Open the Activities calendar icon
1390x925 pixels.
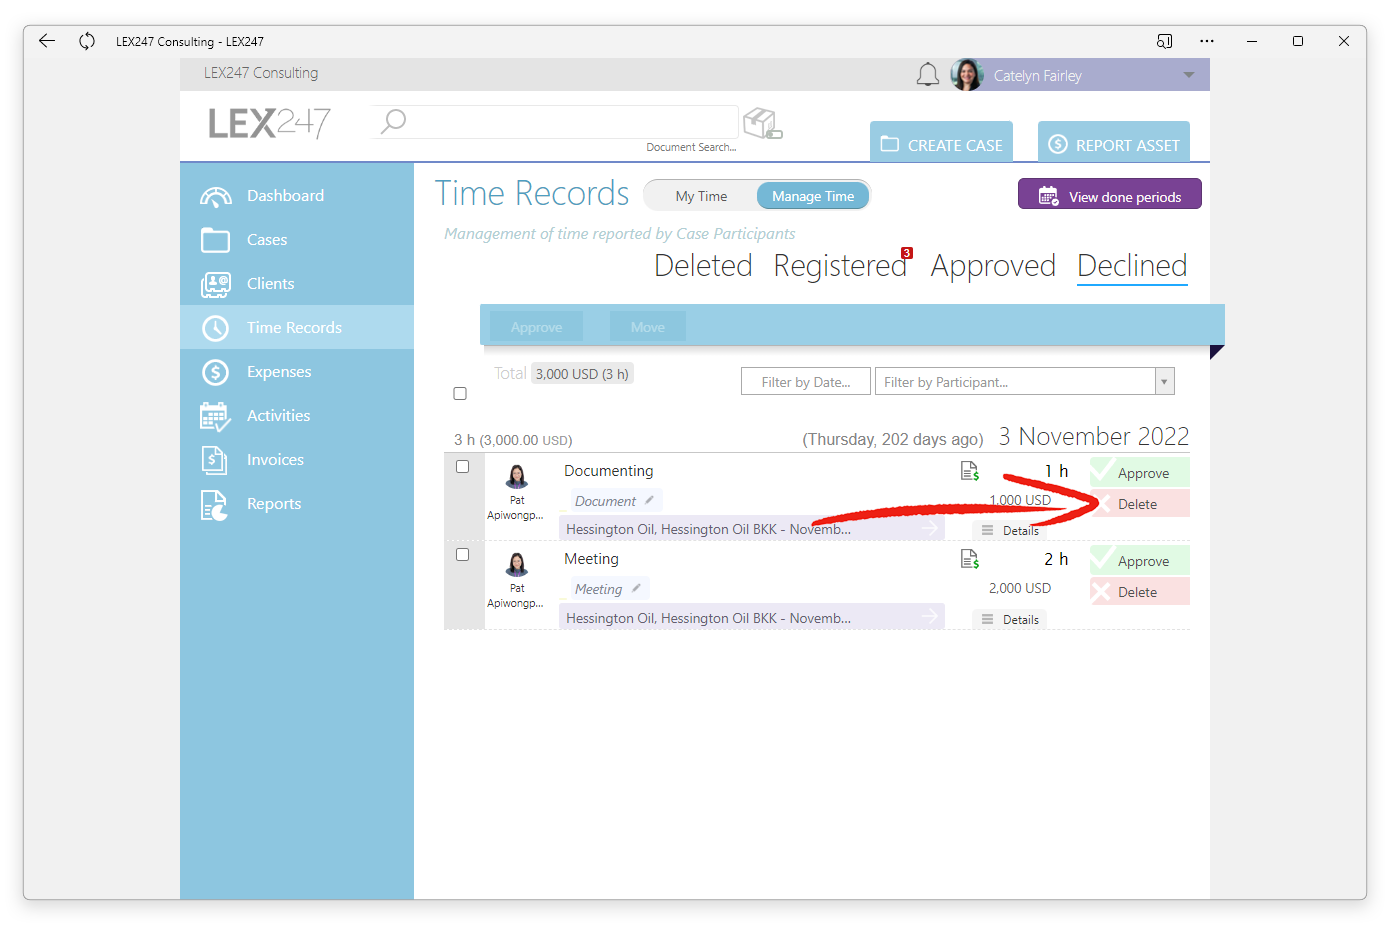click(x=215, y=416)
